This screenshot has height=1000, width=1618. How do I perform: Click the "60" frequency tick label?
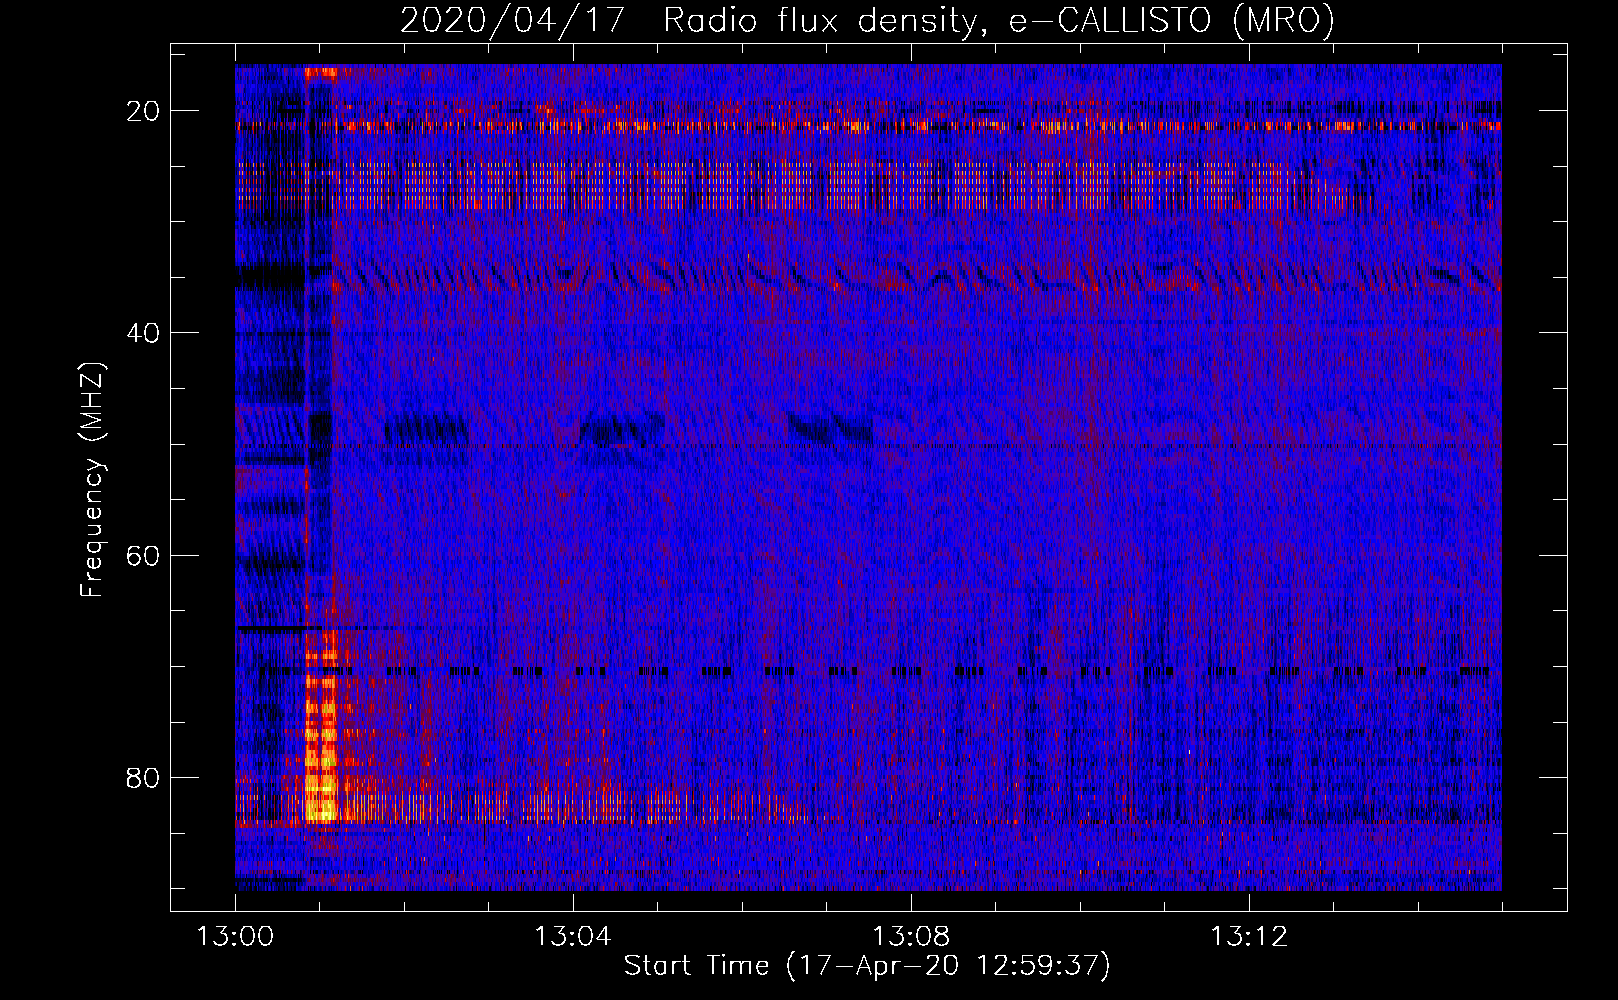click(144, 555)
